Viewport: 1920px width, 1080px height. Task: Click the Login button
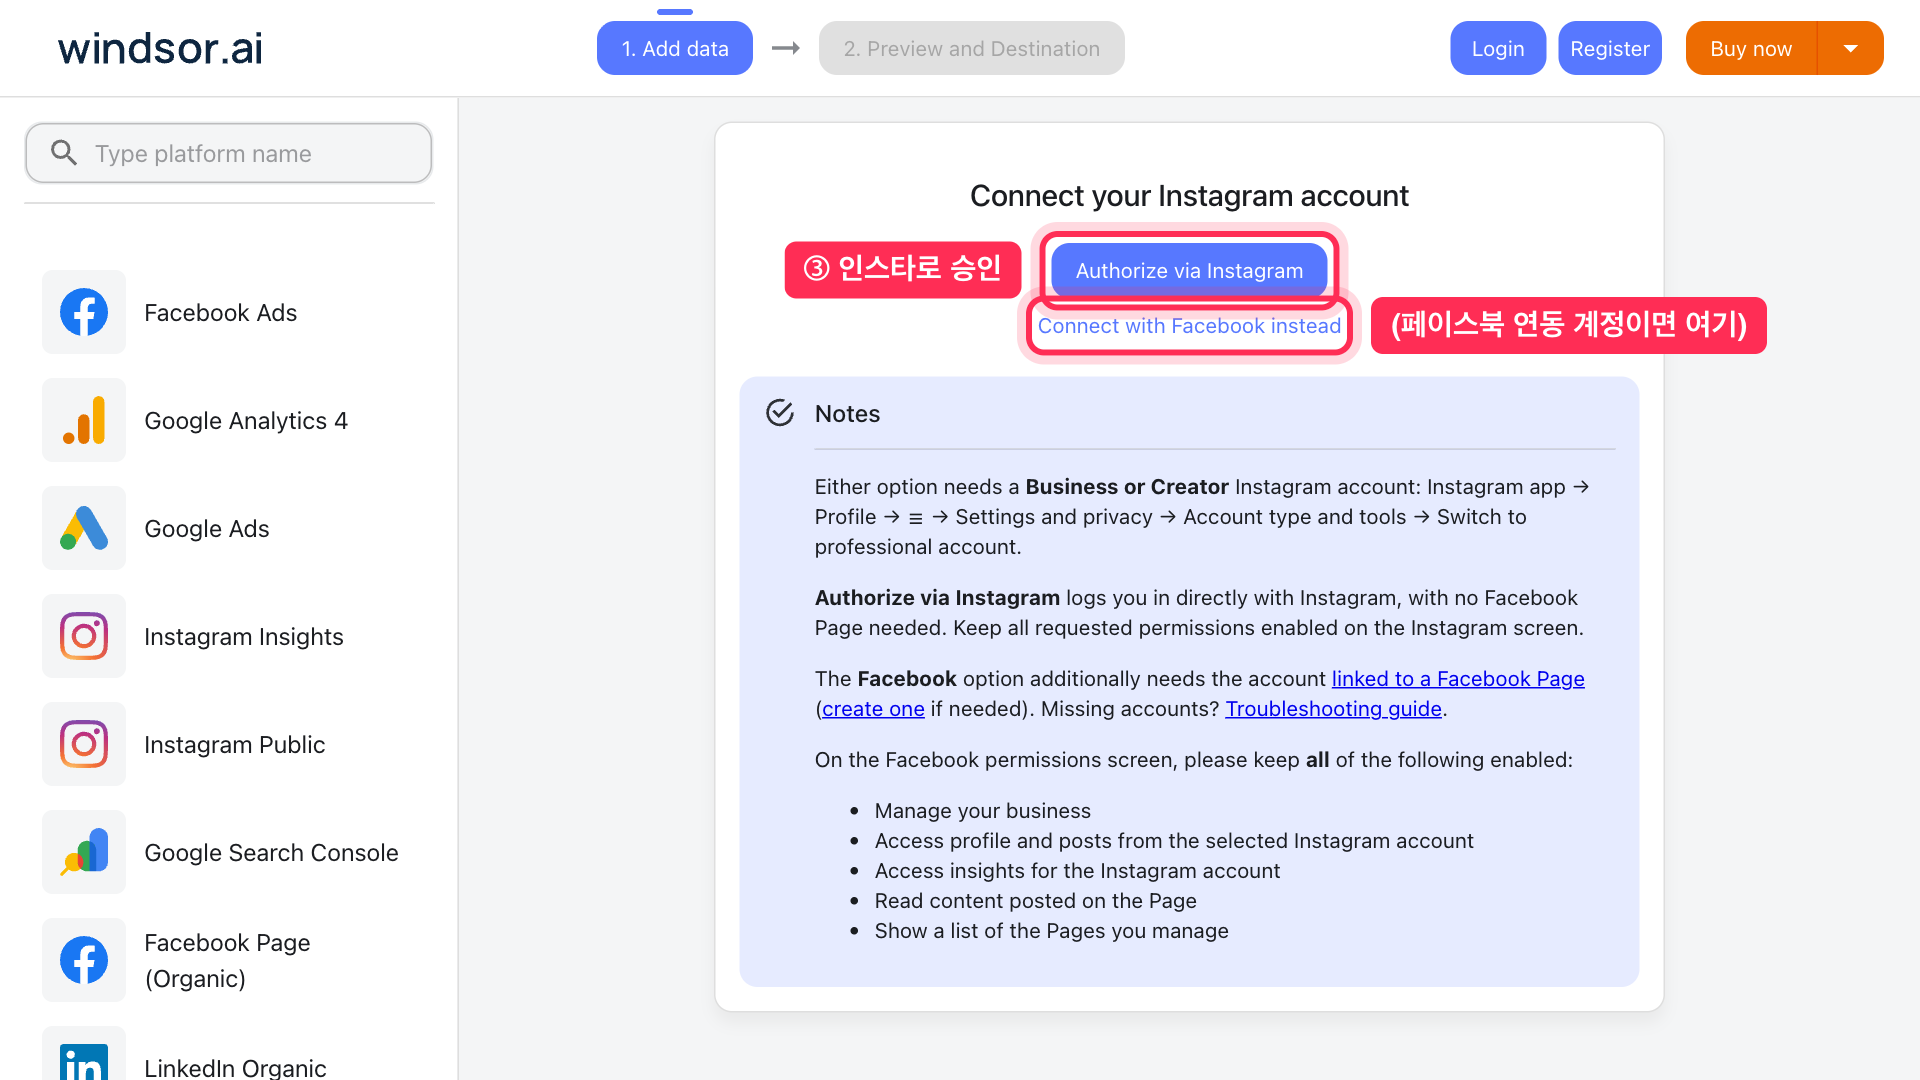coord(1498,48)
